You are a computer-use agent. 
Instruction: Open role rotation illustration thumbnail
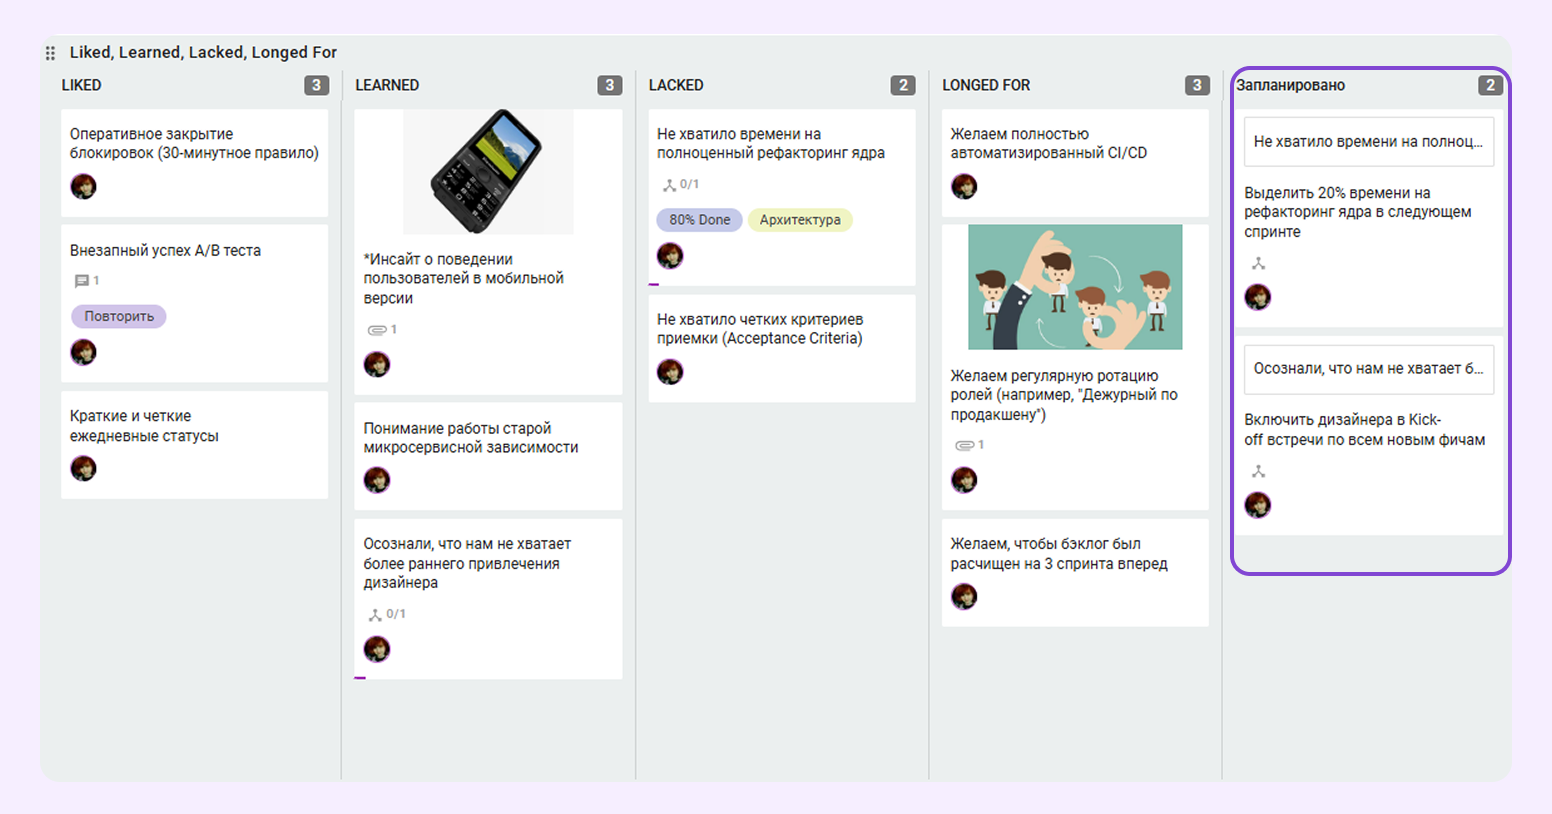tap(1075, 287)
